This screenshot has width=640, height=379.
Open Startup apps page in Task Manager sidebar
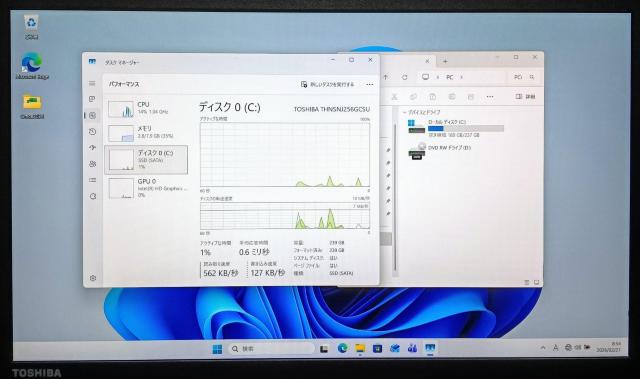tap(92, 148)
